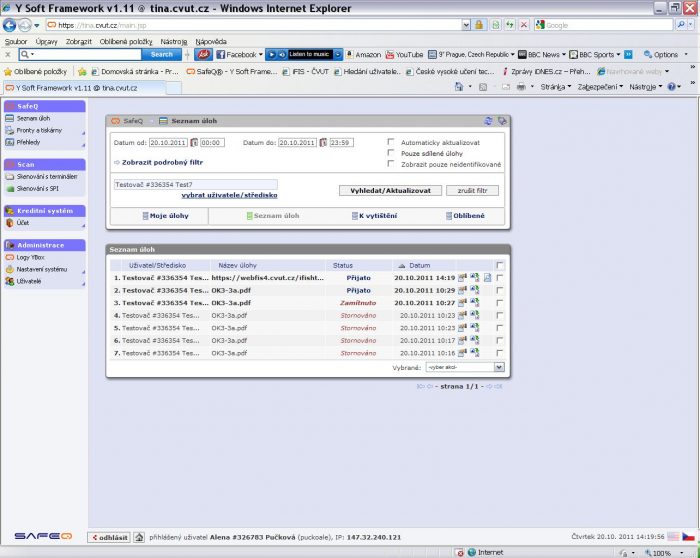Open Účet under Kreditní systém
The width and height of the screenshot is (700, 558).
[22, 223]
